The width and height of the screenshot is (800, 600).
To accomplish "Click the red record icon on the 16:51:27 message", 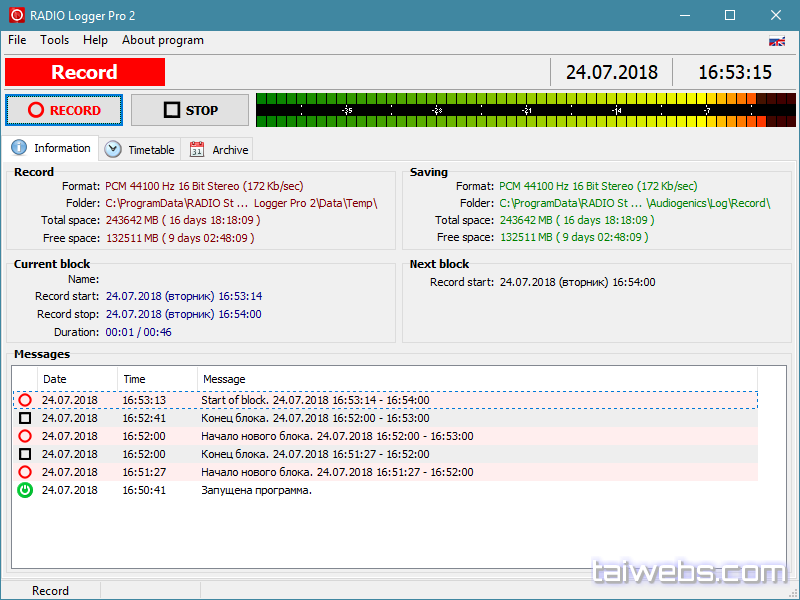I will pyautogui.click(x=25, y=472).
